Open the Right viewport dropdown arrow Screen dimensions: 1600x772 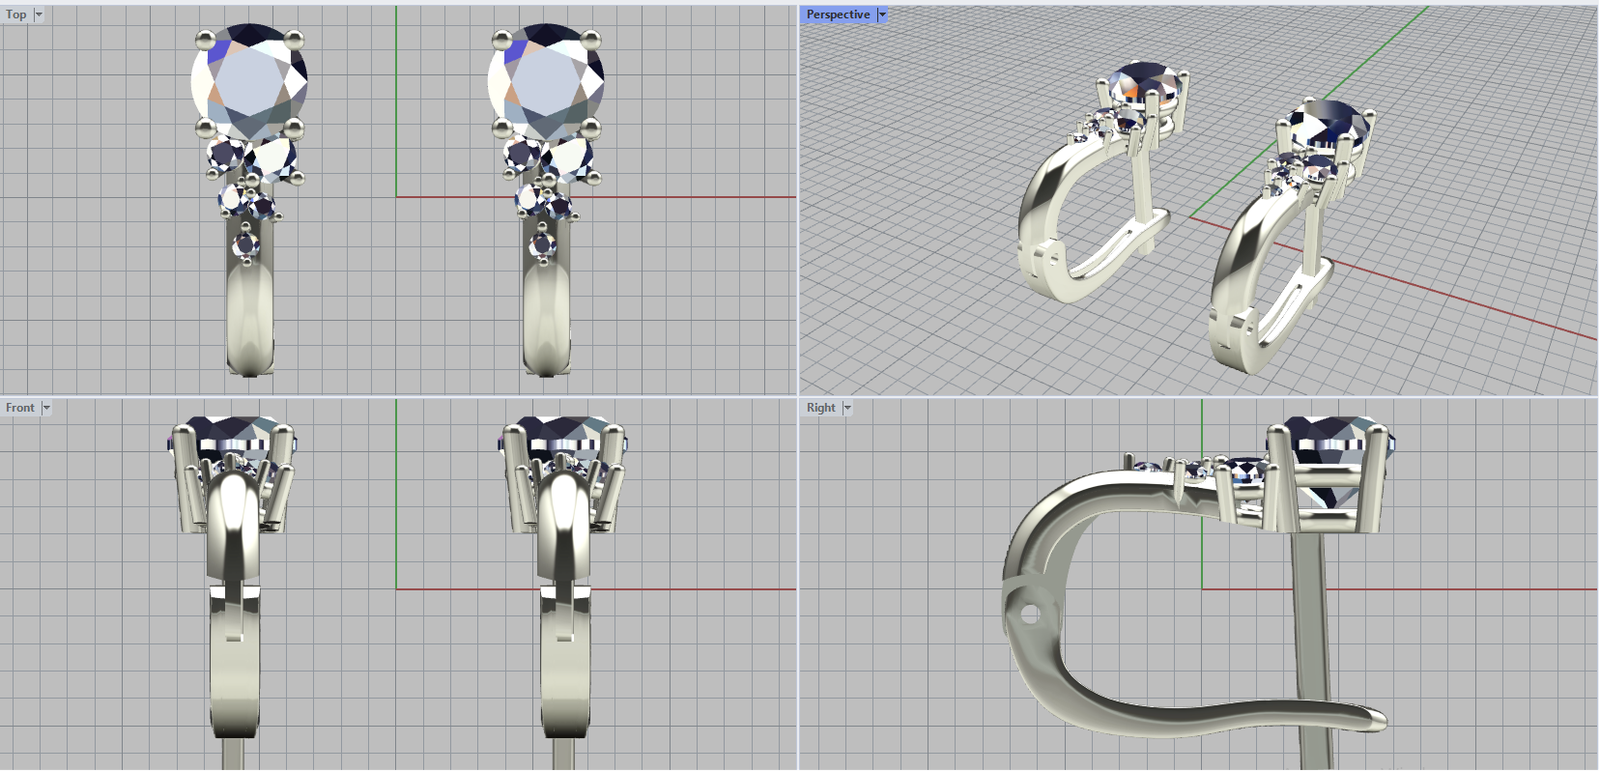click(847, 408)
